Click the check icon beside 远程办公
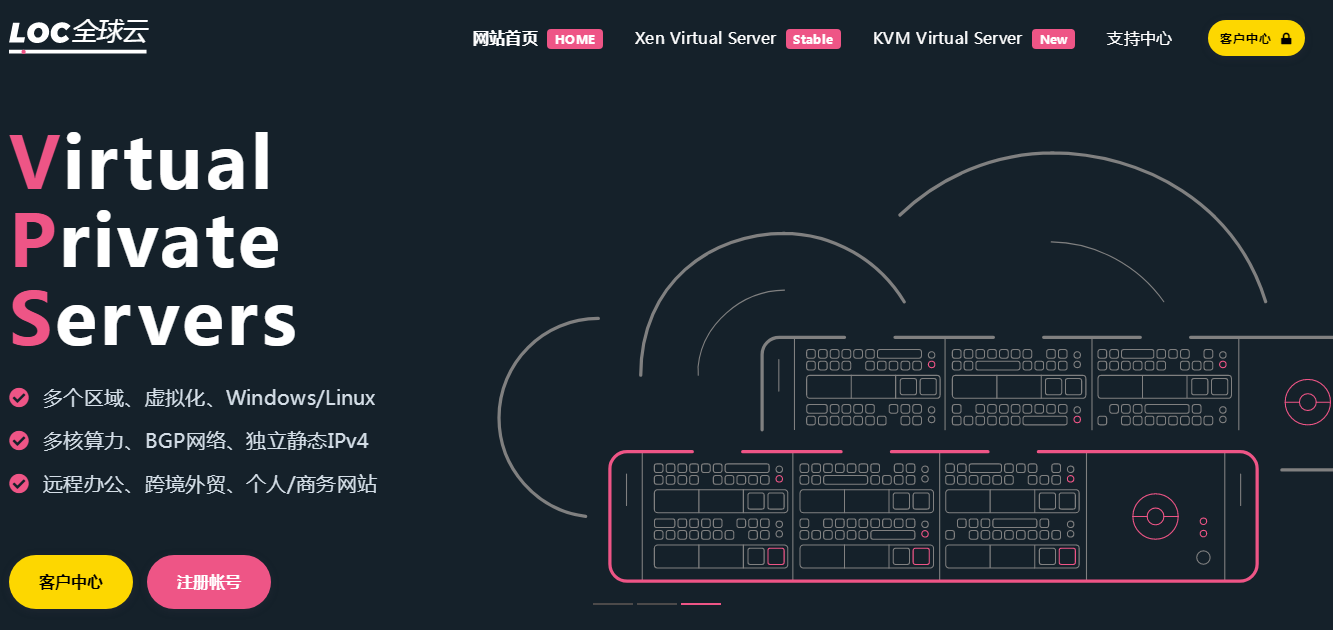Viewport: 1333px width, 630px height. [19, 484]
